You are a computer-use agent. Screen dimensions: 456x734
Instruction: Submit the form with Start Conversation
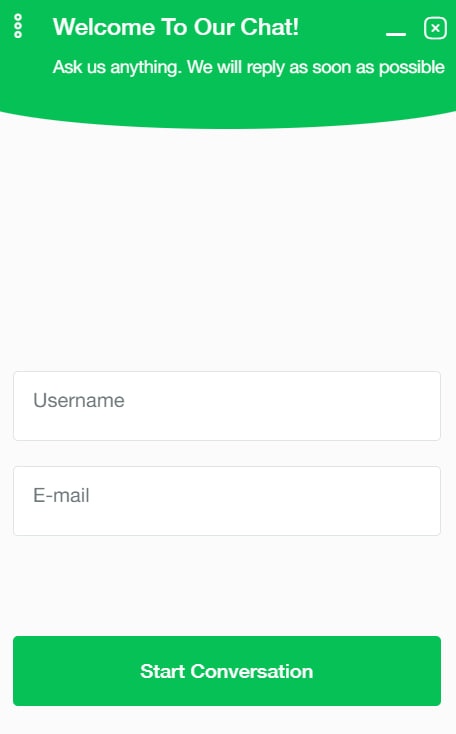227,671
